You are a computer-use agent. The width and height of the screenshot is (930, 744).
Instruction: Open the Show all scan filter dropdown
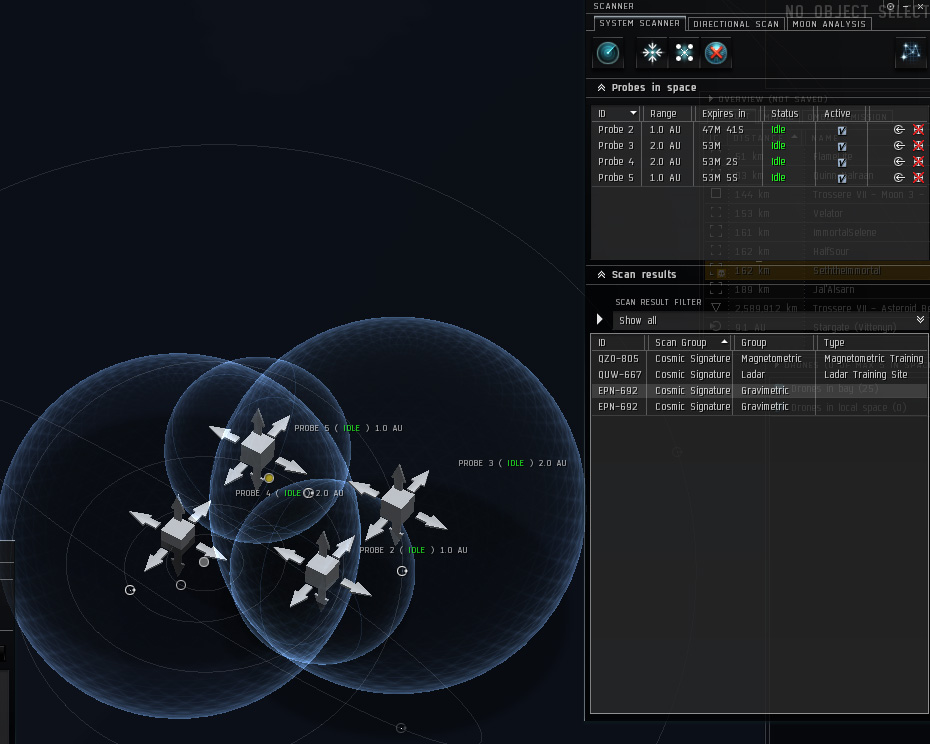770,320
